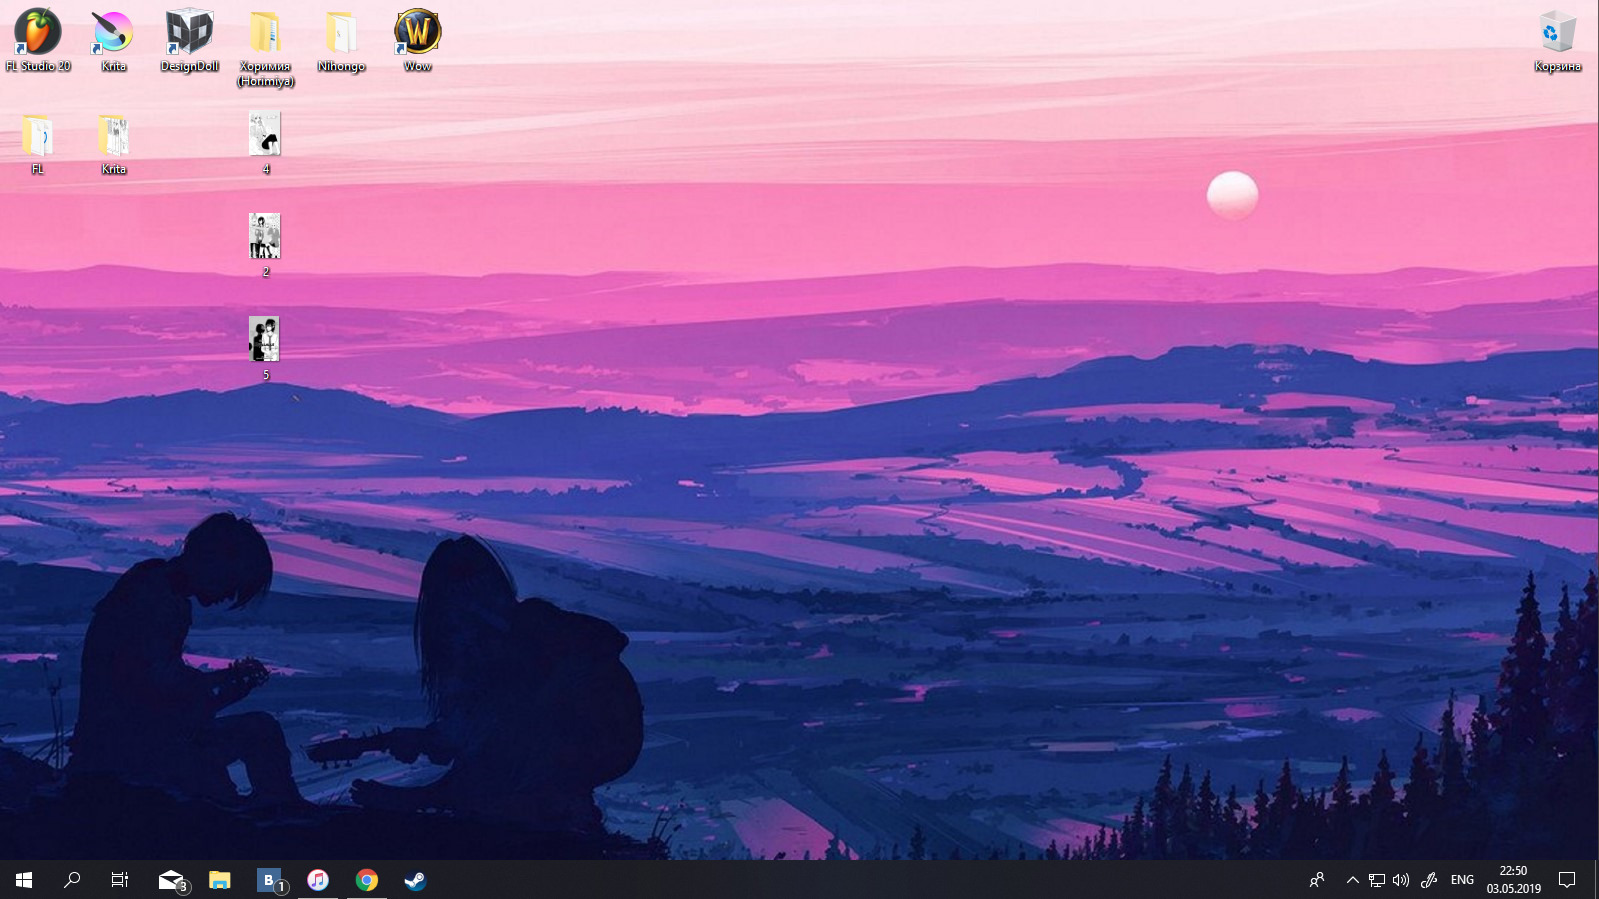Image resolution: width=1599 pixels, height=899 pixels.
Task: Click the DesignDoll desktop icon
Action: point(189,34)
